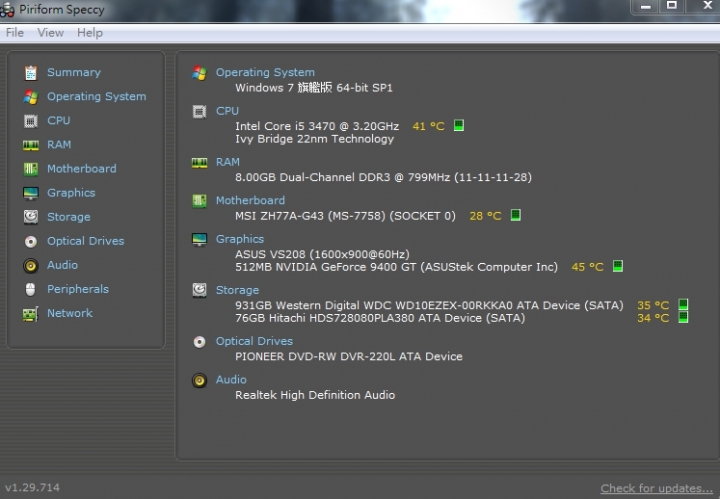Click board icon beside Motherboard heading in summary
The image size is (720, 499).
point(199,201)
